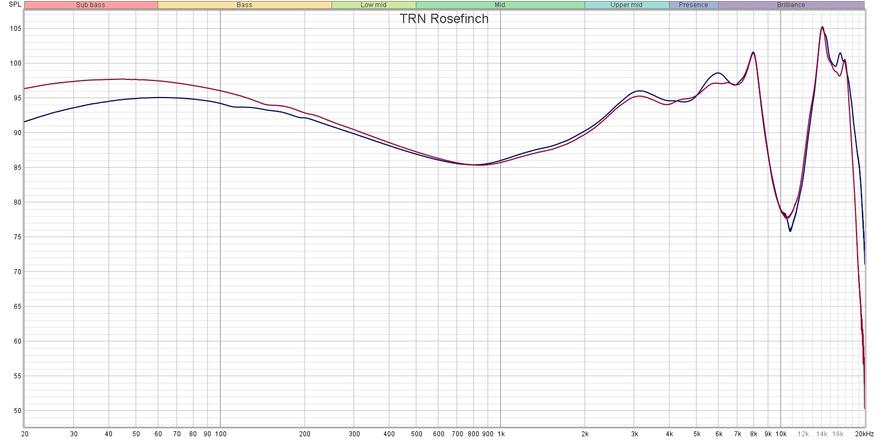
Task: Click the 300 Hz frequency axis label
Action: 354,434
